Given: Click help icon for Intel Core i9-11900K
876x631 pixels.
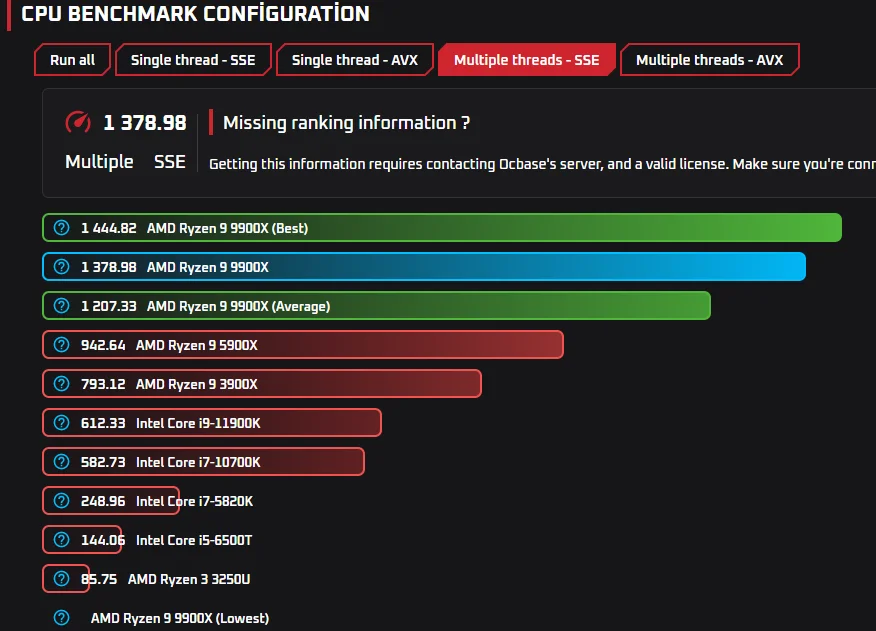Looking at the screenshot, I should click(x=61, y=423).
